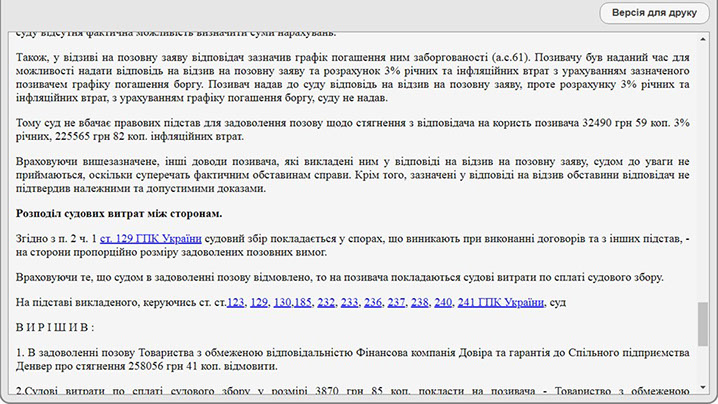Open the article 233 link
The image size is (718, 404).
tap(349, 302)
